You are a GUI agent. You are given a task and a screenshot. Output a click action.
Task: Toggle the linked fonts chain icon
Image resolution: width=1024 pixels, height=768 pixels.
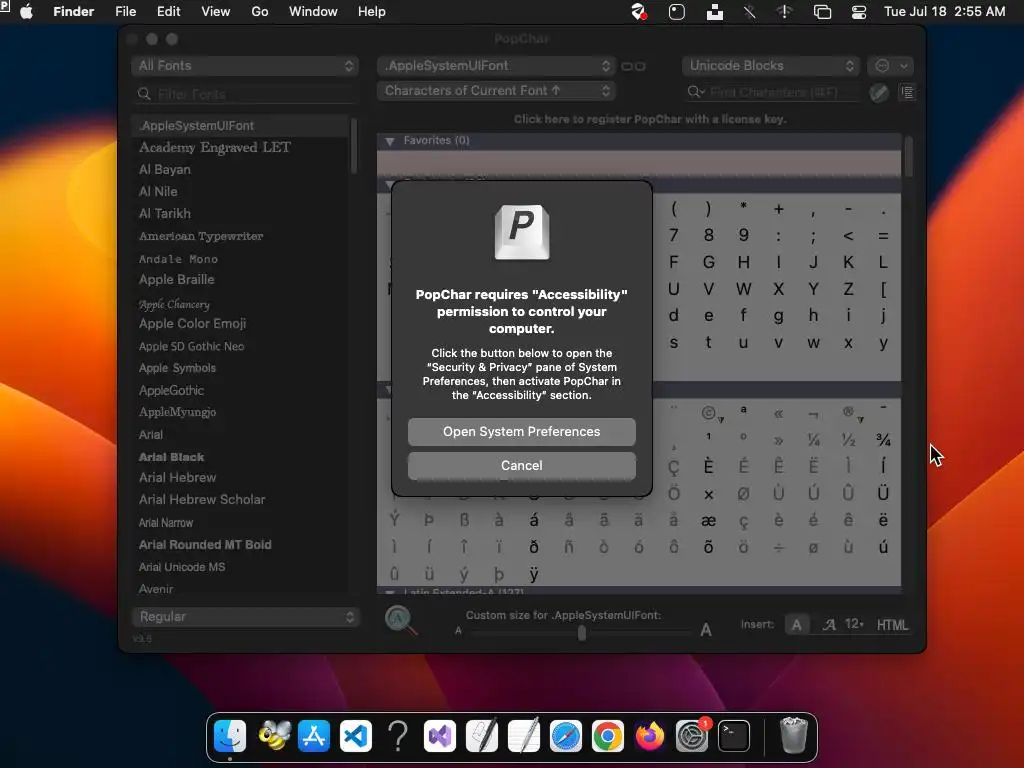pyautogui.click(x=633, y=66)
